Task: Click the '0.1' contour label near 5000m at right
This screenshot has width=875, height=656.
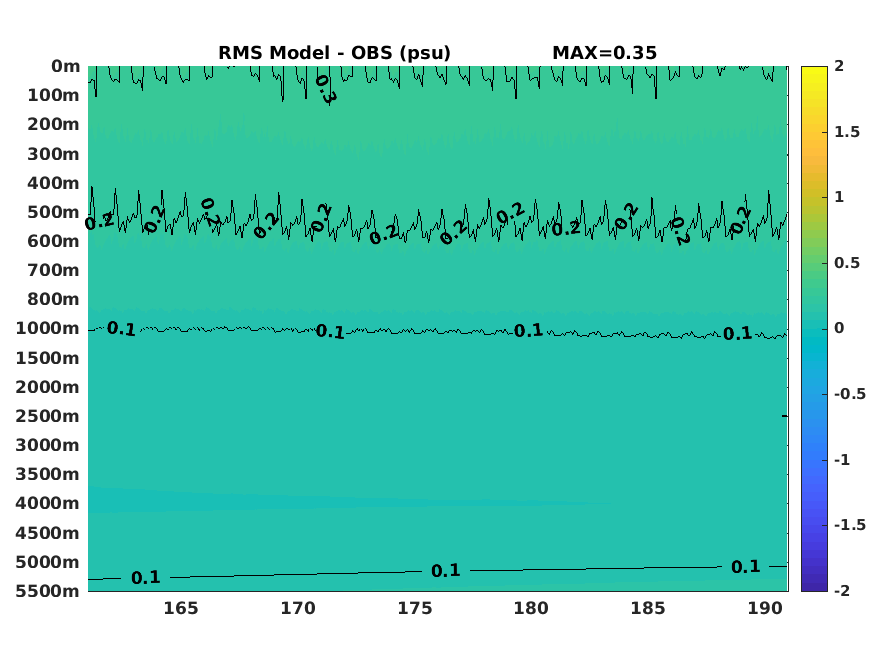Action: [x=746, y=567]
